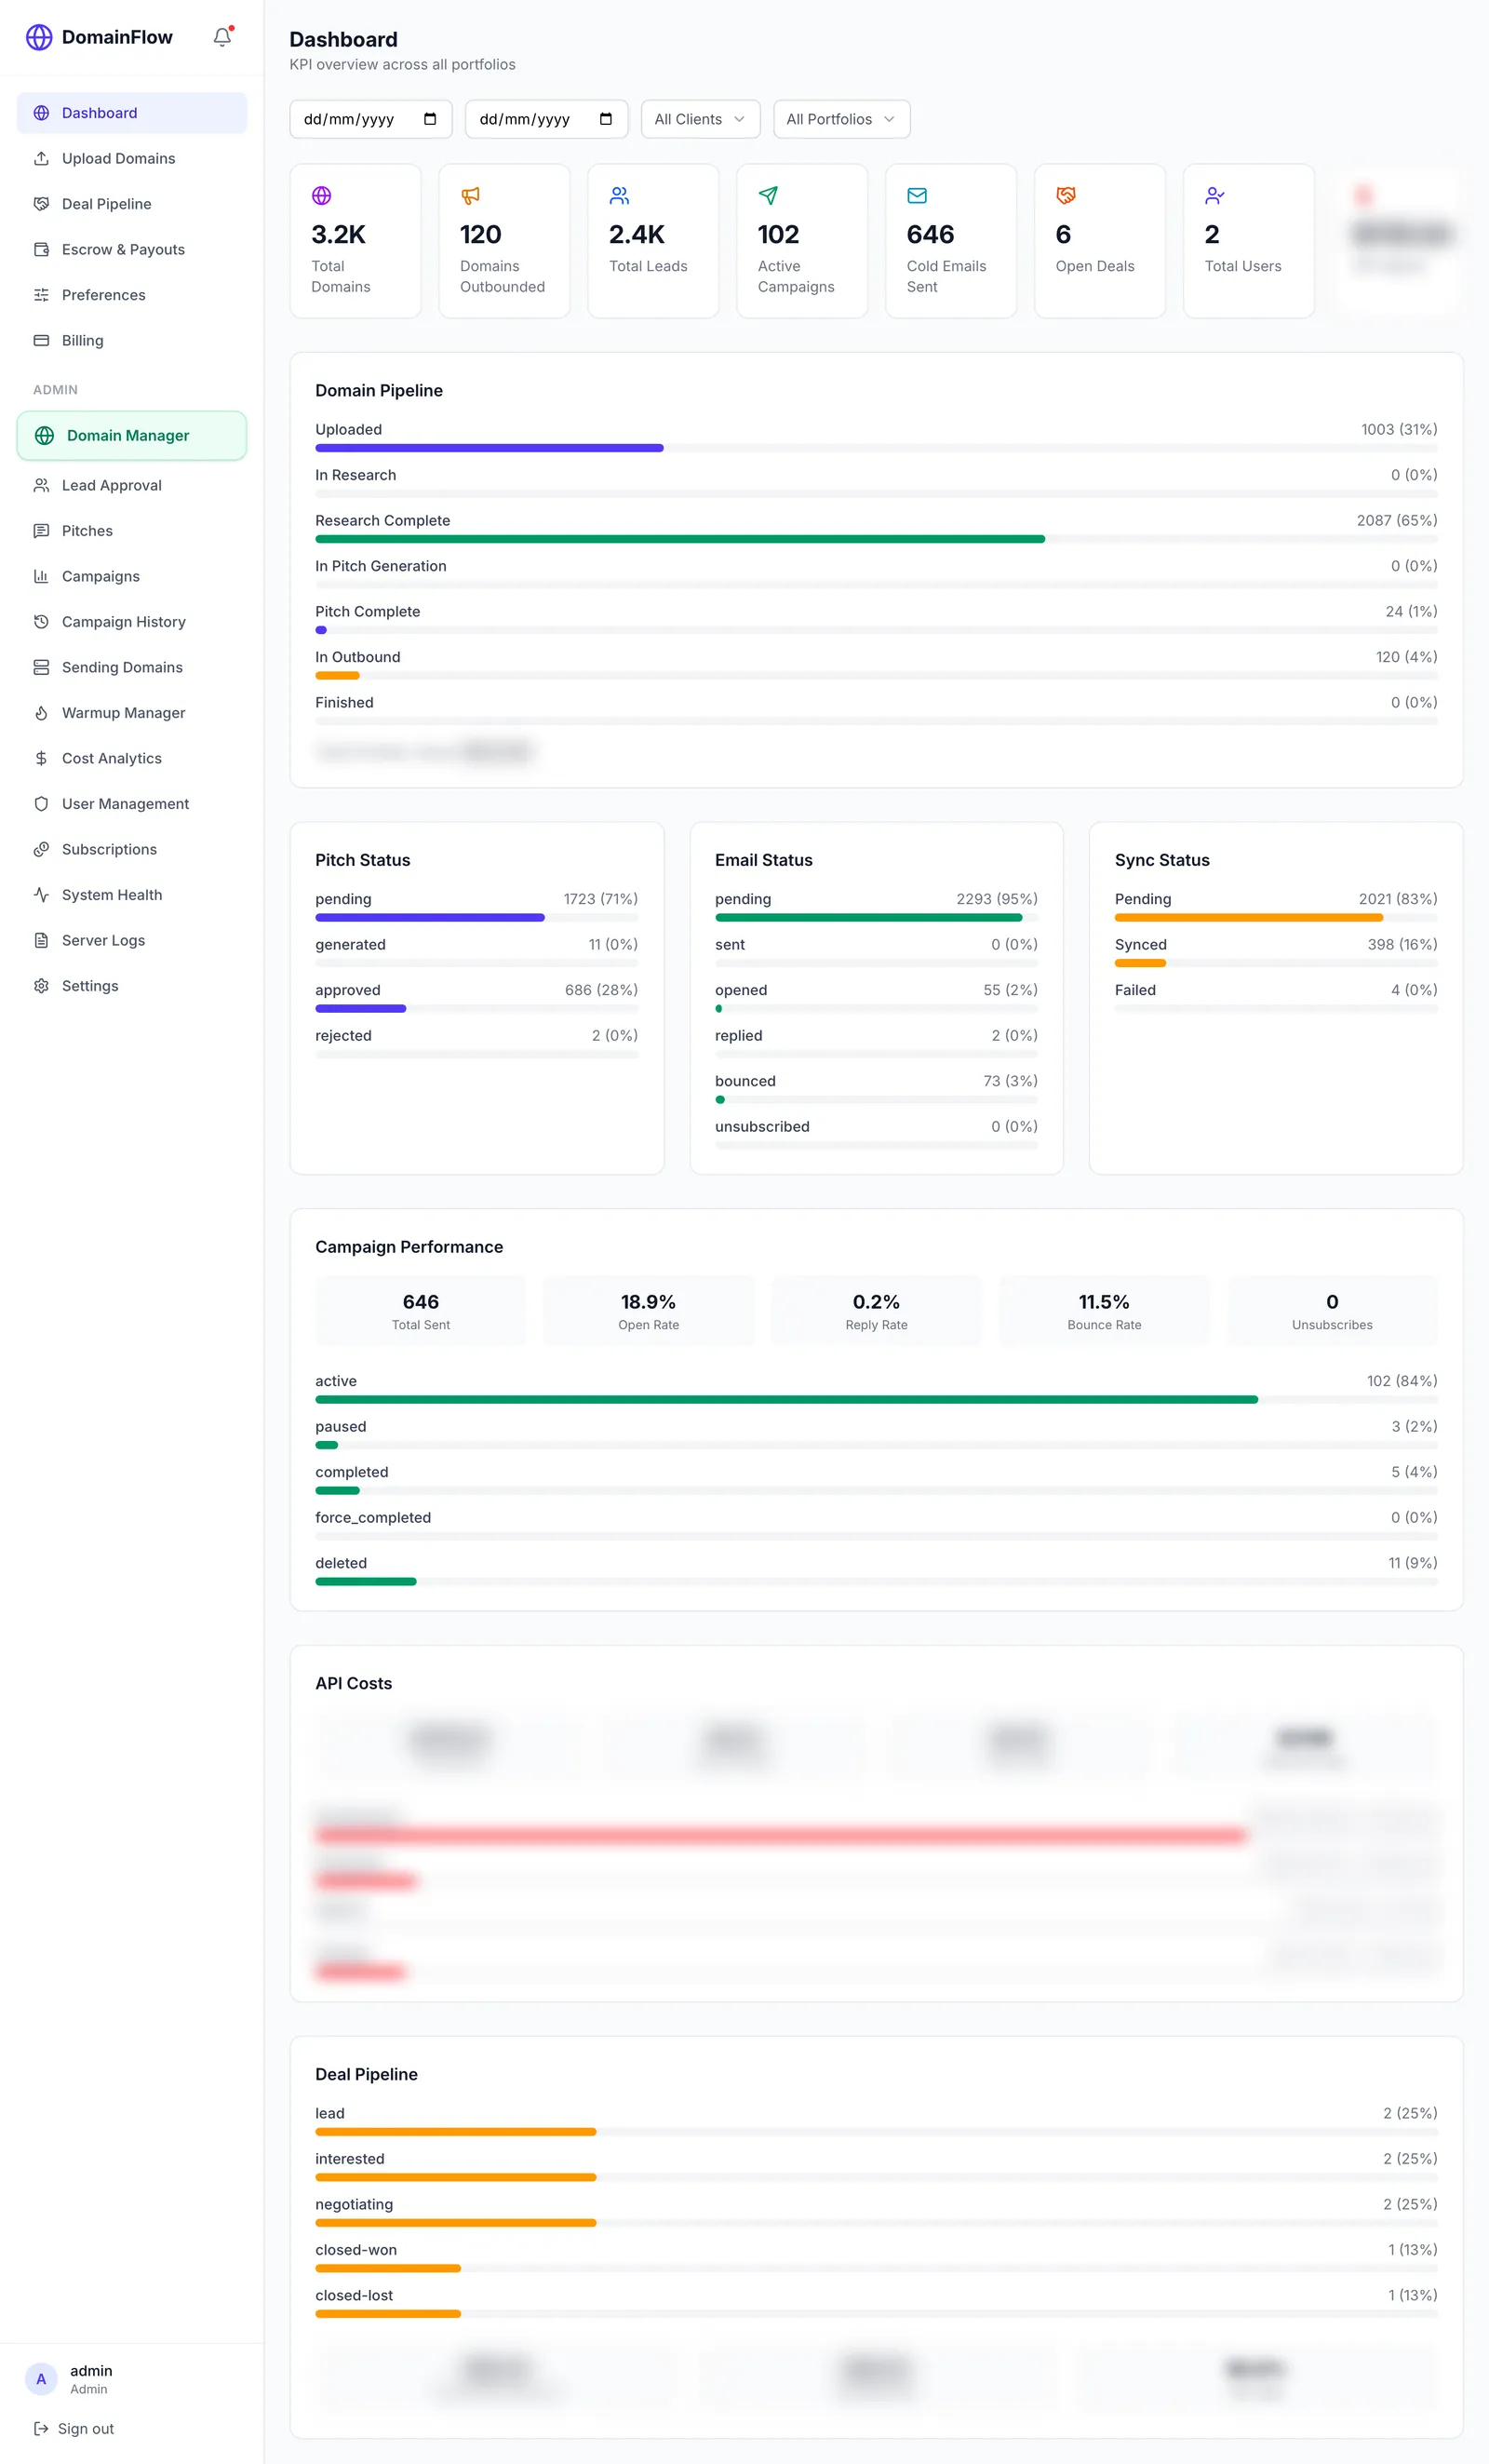Click the Sending Domains server icon
The height and width of the screenshot is (2464, 1489).
41,667
